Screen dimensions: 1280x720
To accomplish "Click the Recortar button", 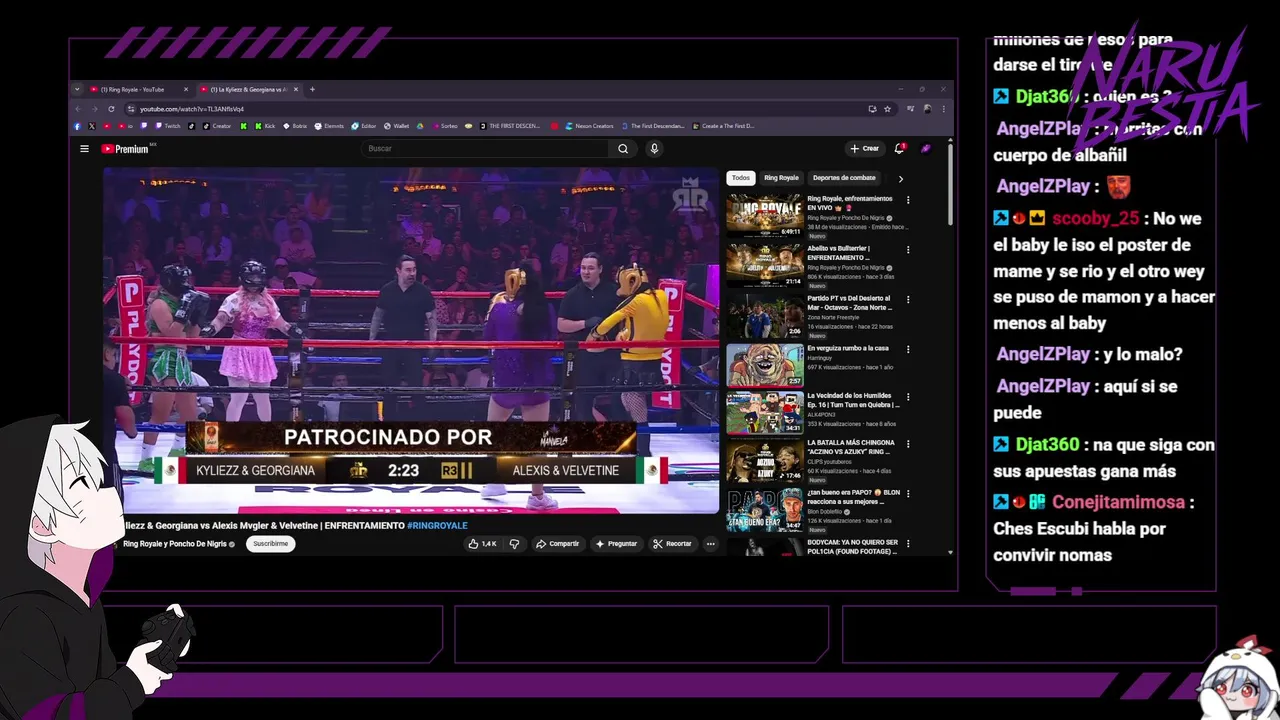I will [x=672, y=544].
